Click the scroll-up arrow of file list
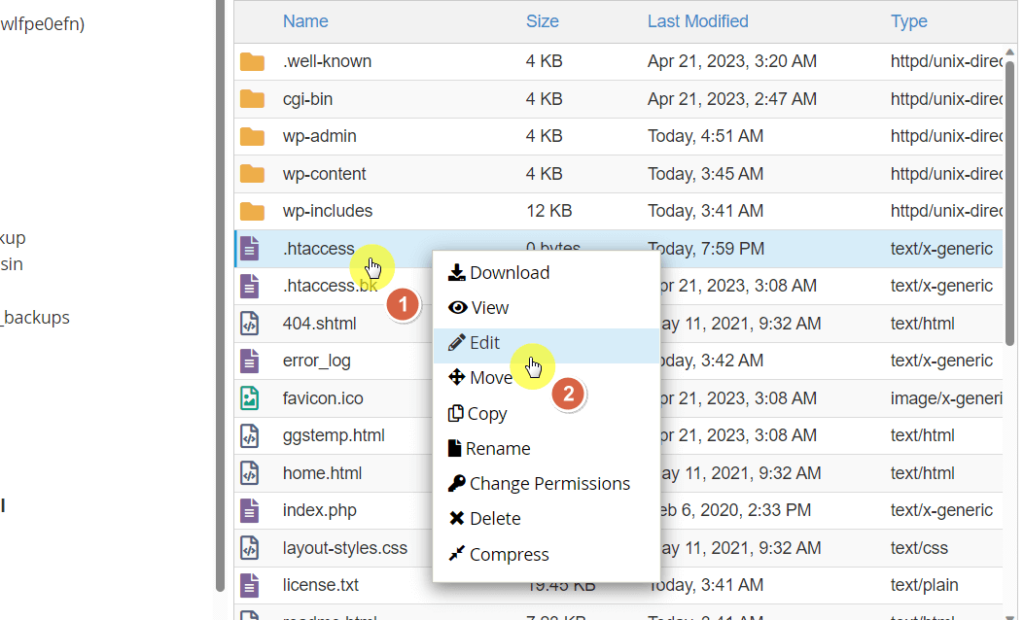 pos(1010,52)
